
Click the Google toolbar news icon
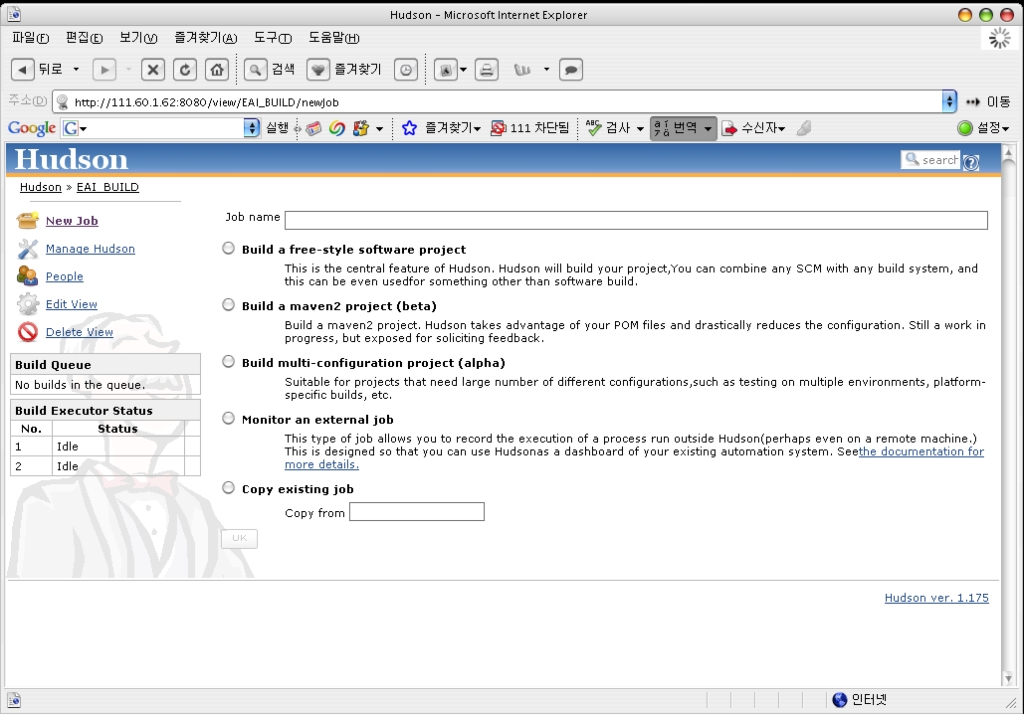(x=313, y=128)
